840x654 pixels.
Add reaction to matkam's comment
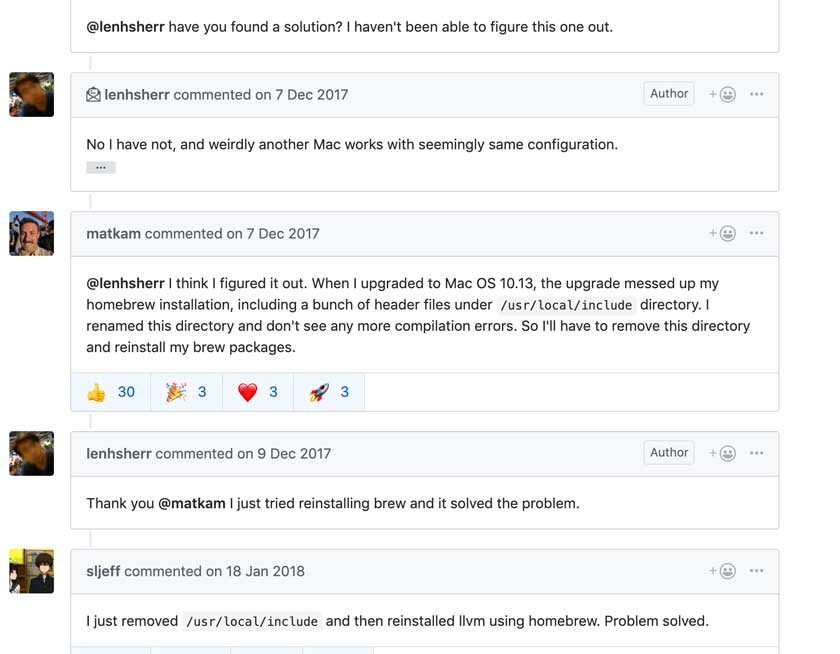tap(722, 234)
